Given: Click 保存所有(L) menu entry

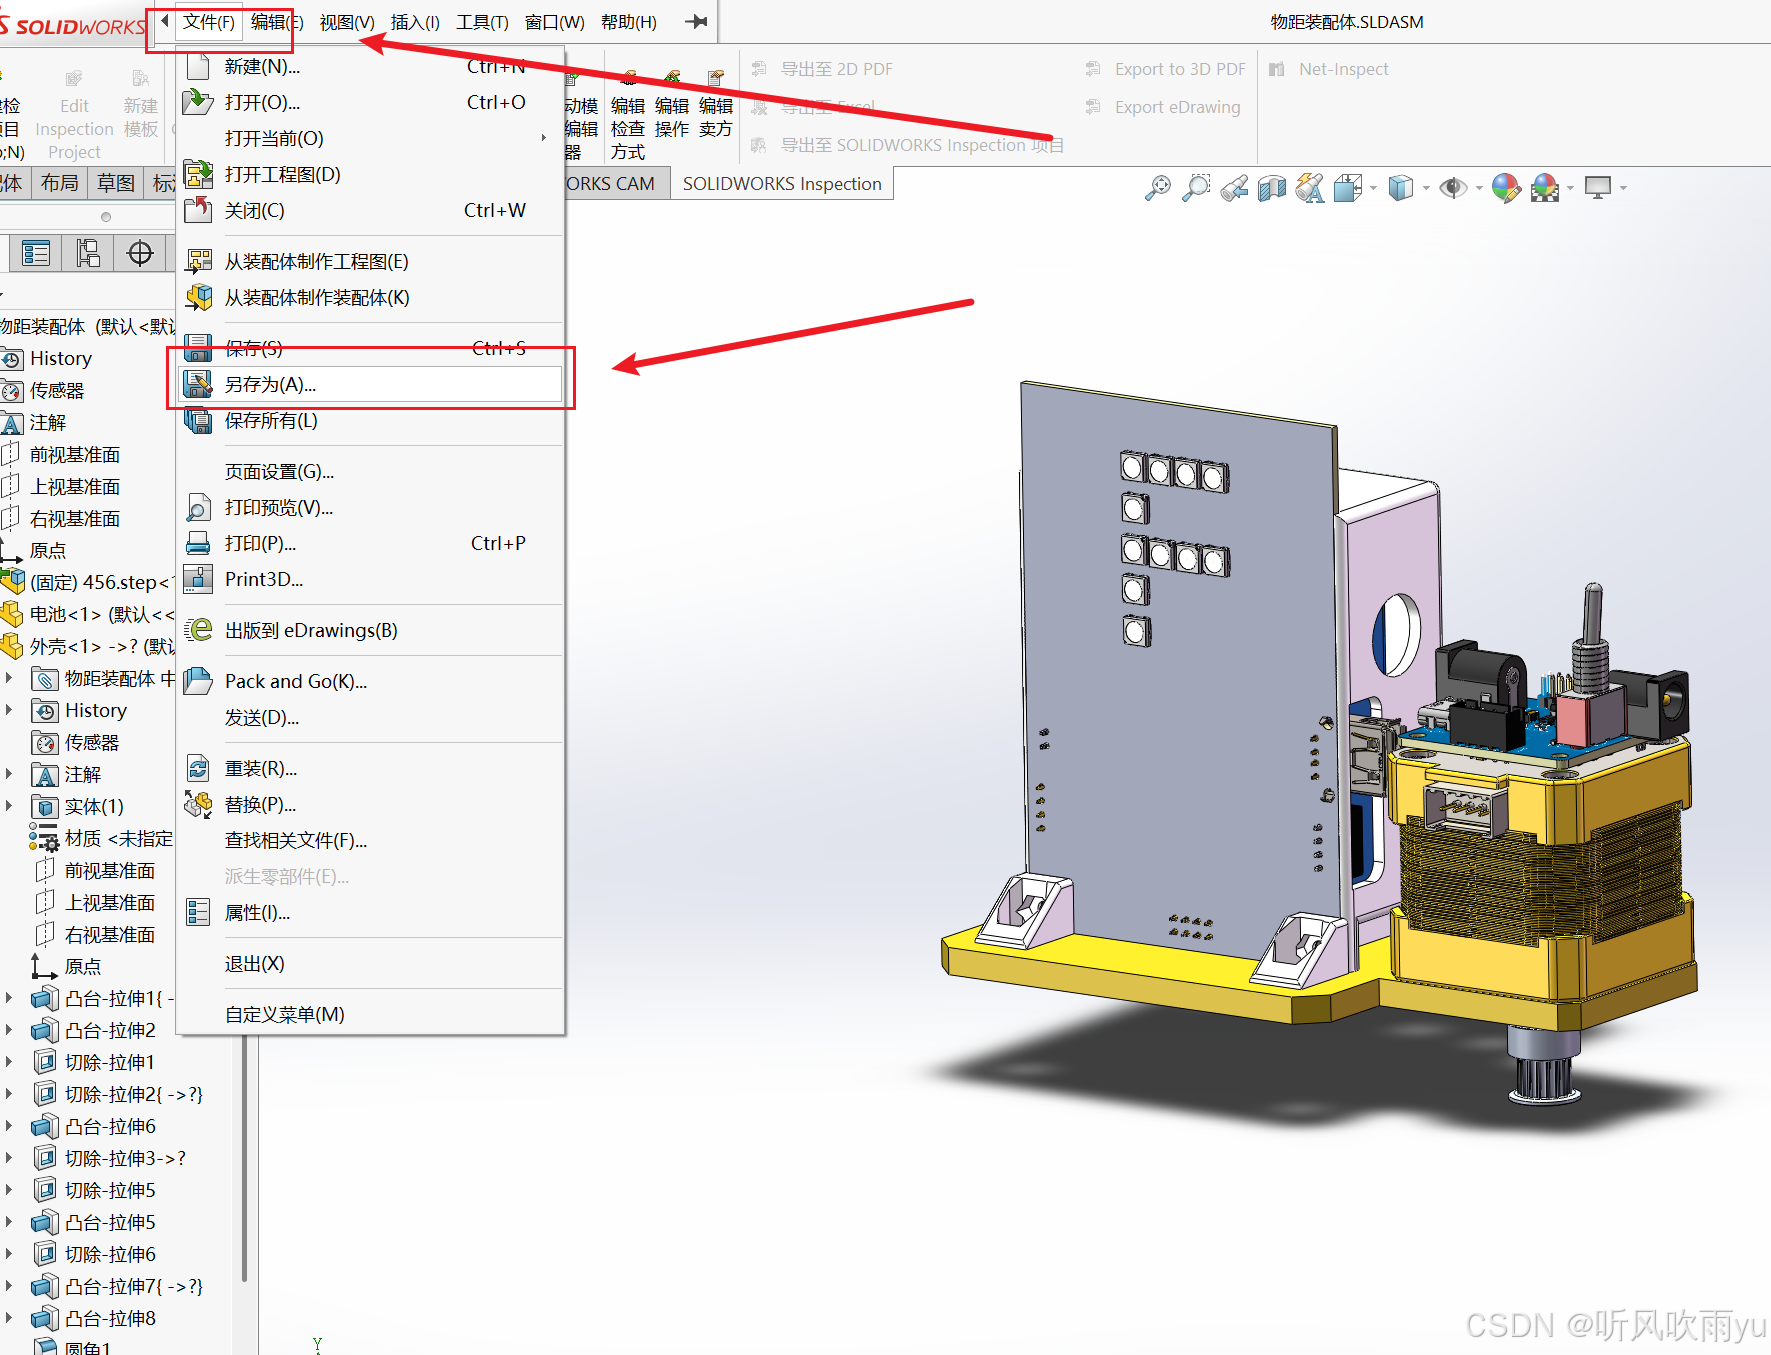Looking at the screenshot, I should (370, 420).
